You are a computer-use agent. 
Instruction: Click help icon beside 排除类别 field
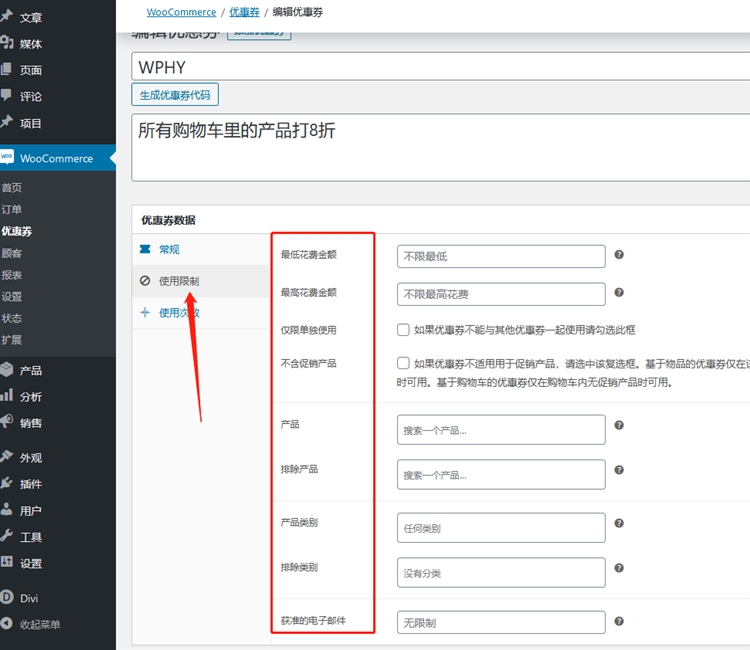pyautogui.click(x=619, y=568)
